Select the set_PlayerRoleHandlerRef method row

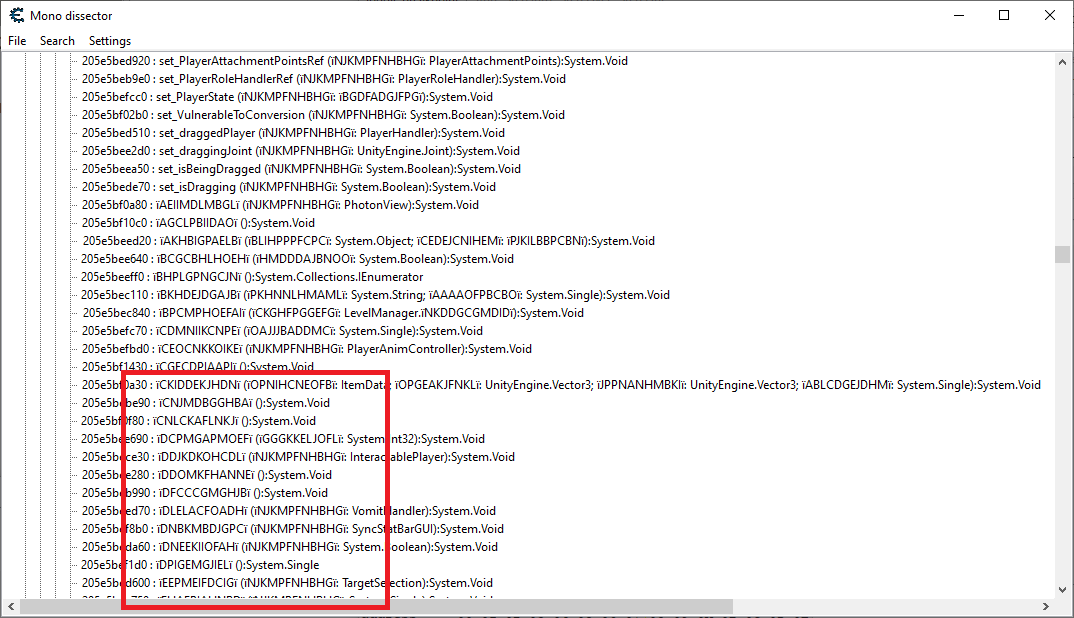pyautogui.click(x=324, y=79)
